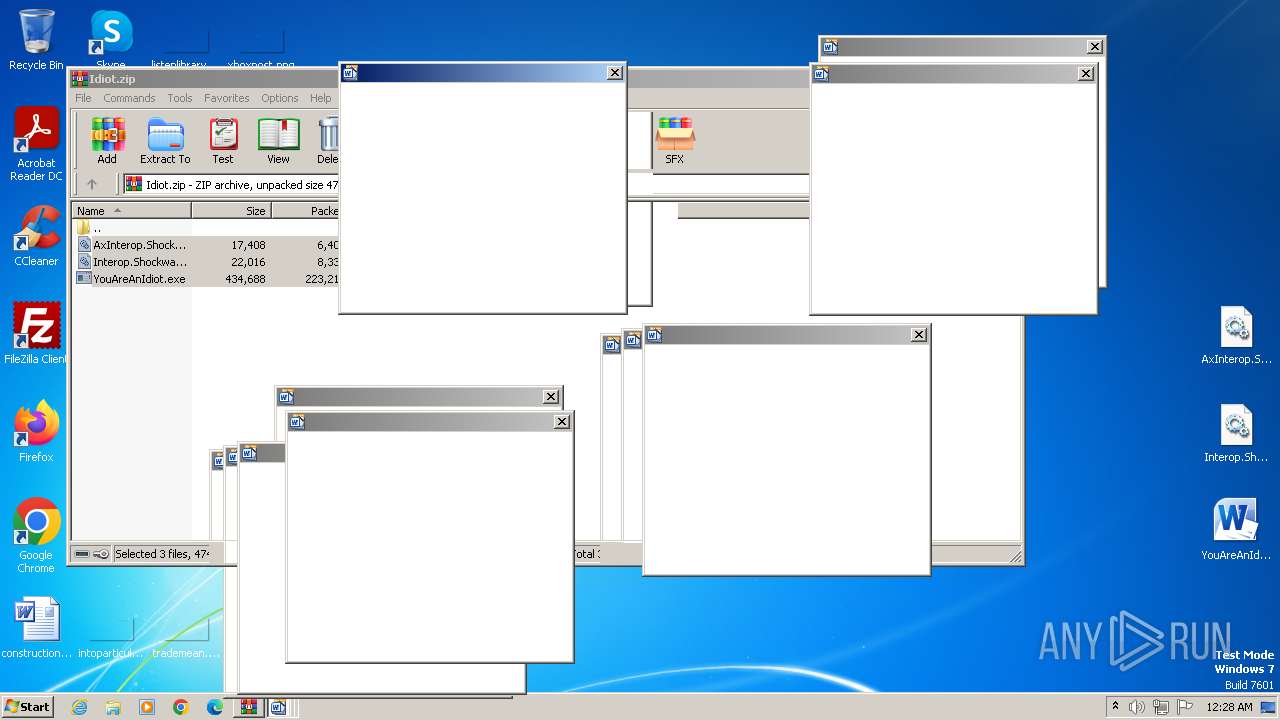Select the AxInterop.S... desktop file icon
The image size is (1280, 720).
coord(1236,336)
